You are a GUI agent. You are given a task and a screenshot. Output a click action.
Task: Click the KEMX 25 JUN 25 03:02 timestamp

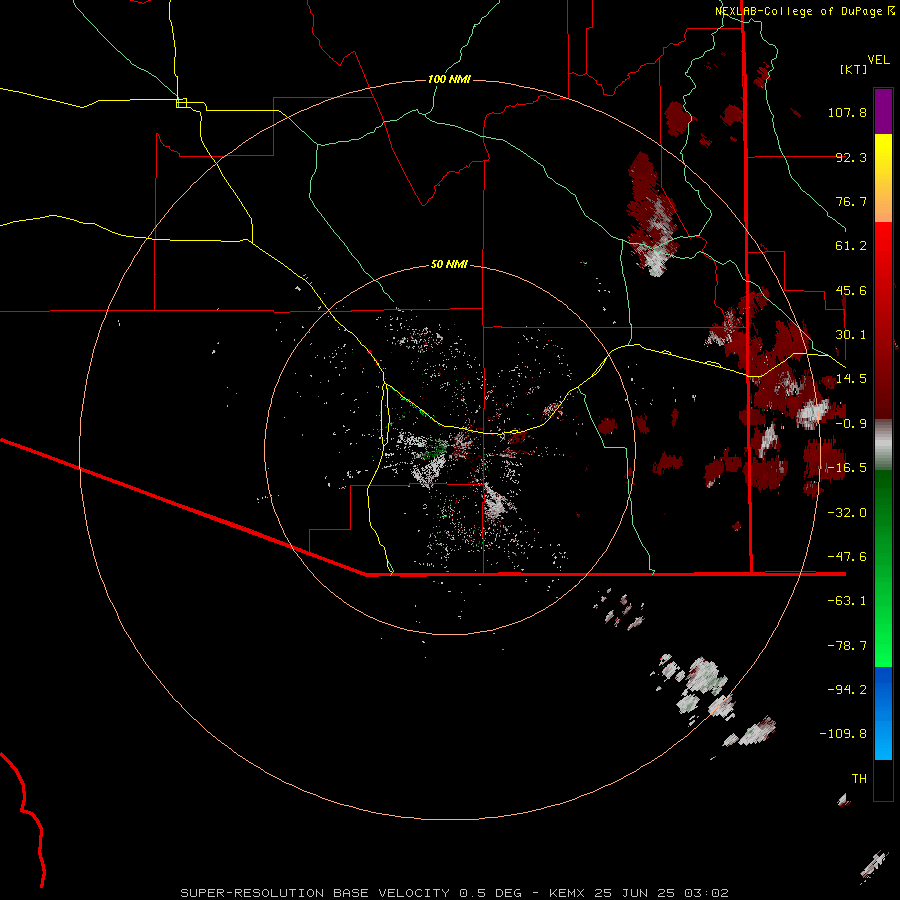tap(639, 893)
